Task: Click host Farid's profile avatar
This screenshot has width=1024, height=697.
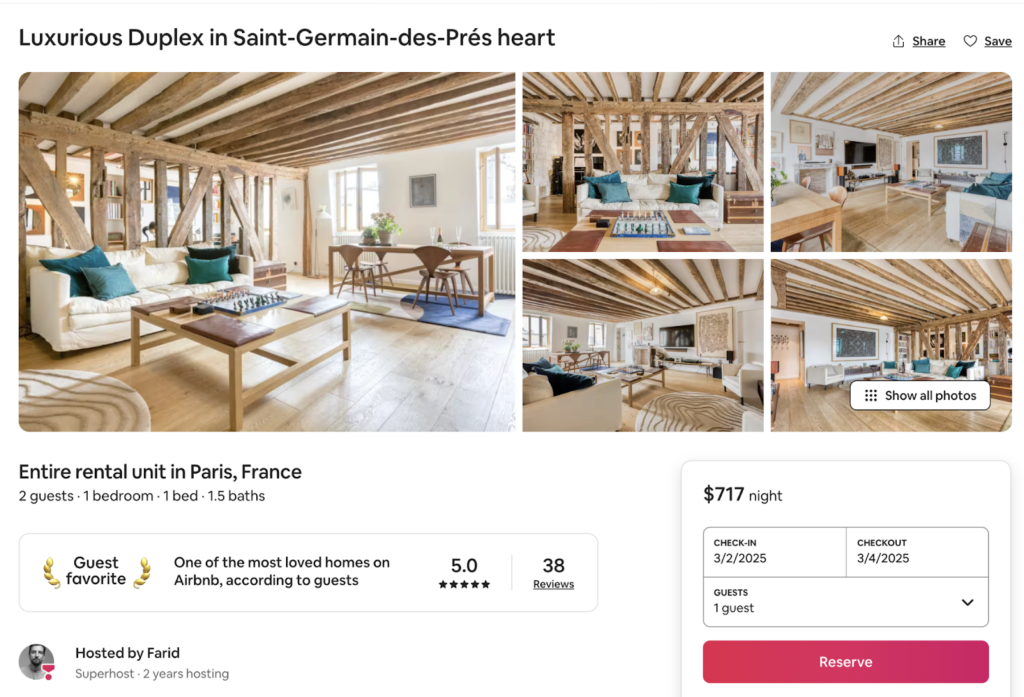Action: coord(36,661)
